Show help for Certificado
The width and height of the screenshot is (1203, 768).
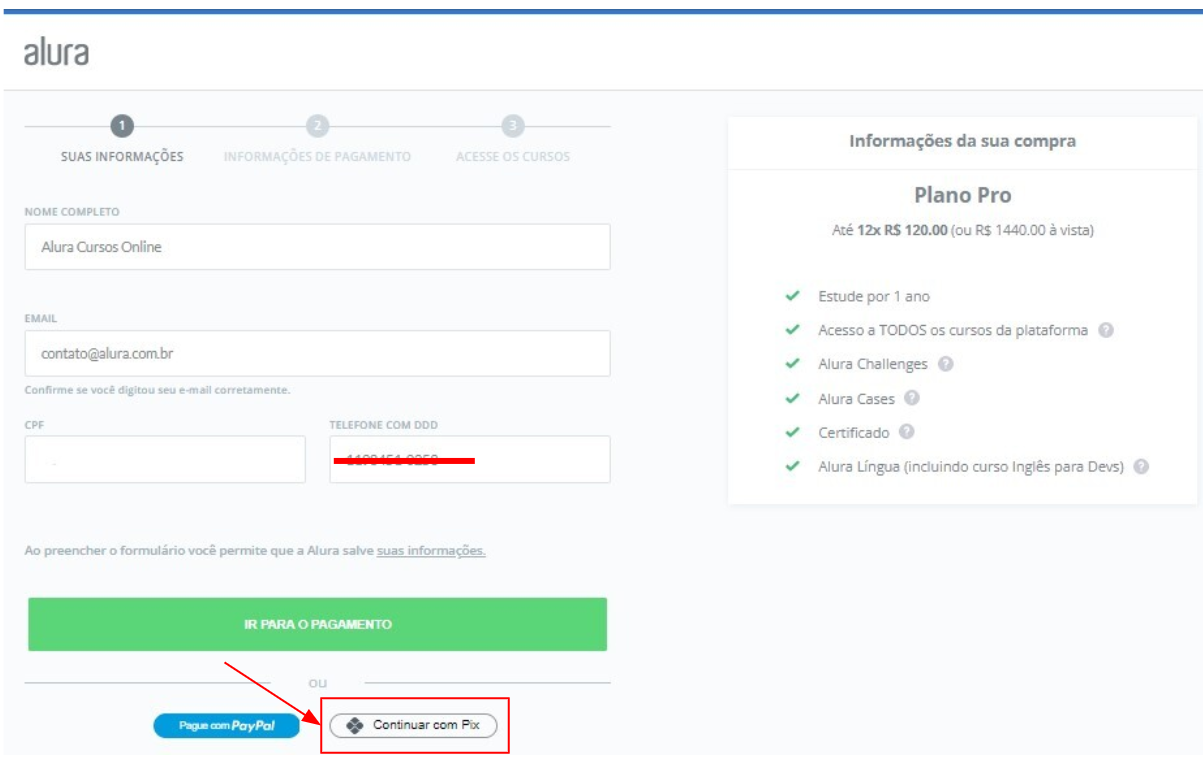906,432
